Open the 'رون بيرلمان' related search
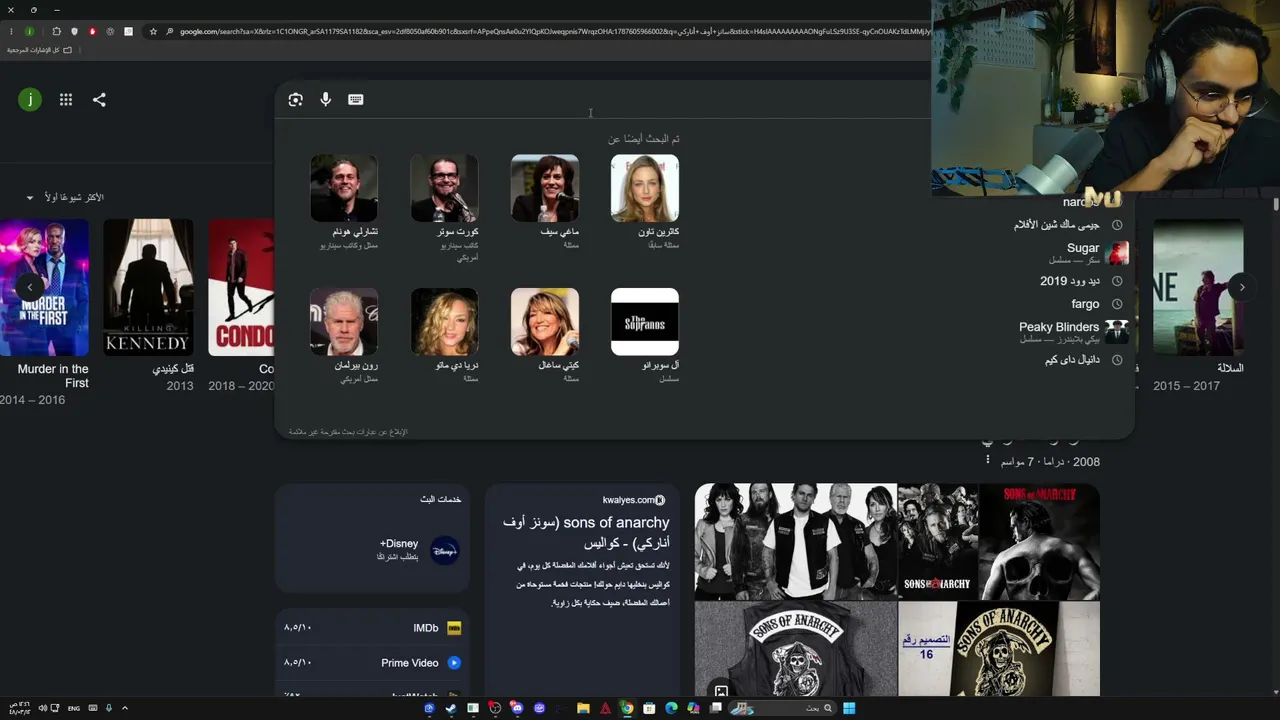 click(x=344, y=336)
